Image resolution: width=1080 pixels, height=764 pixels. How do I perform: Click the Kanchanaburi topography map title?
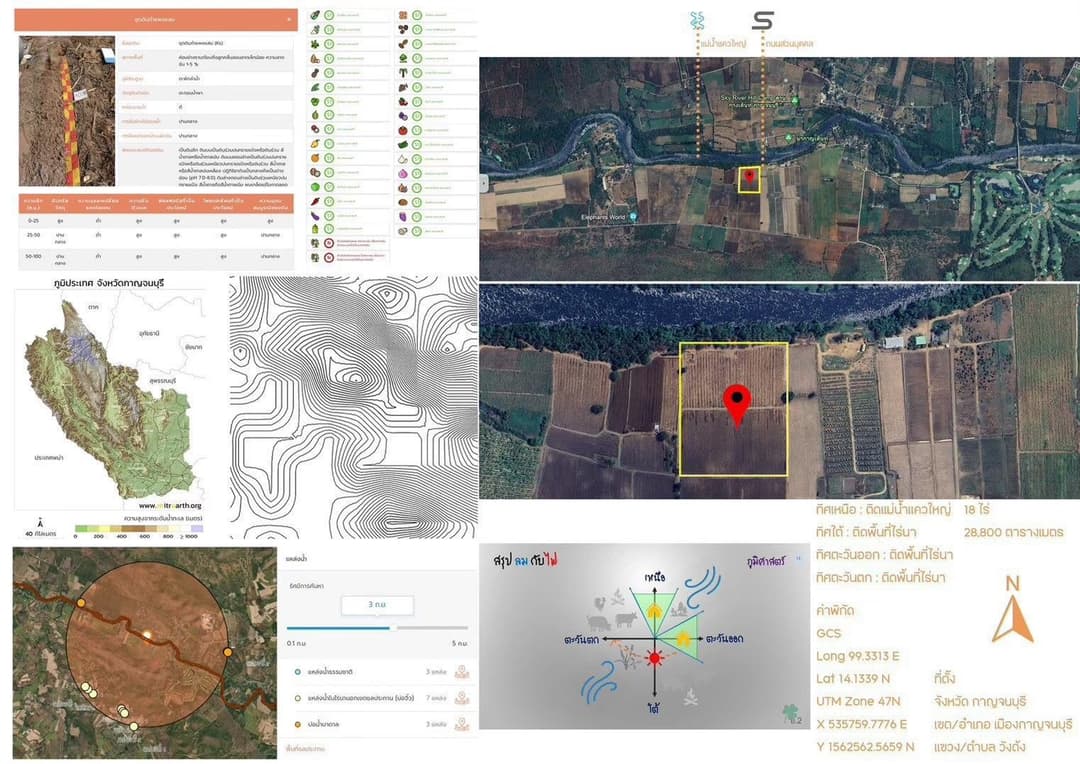coord(109,282)
